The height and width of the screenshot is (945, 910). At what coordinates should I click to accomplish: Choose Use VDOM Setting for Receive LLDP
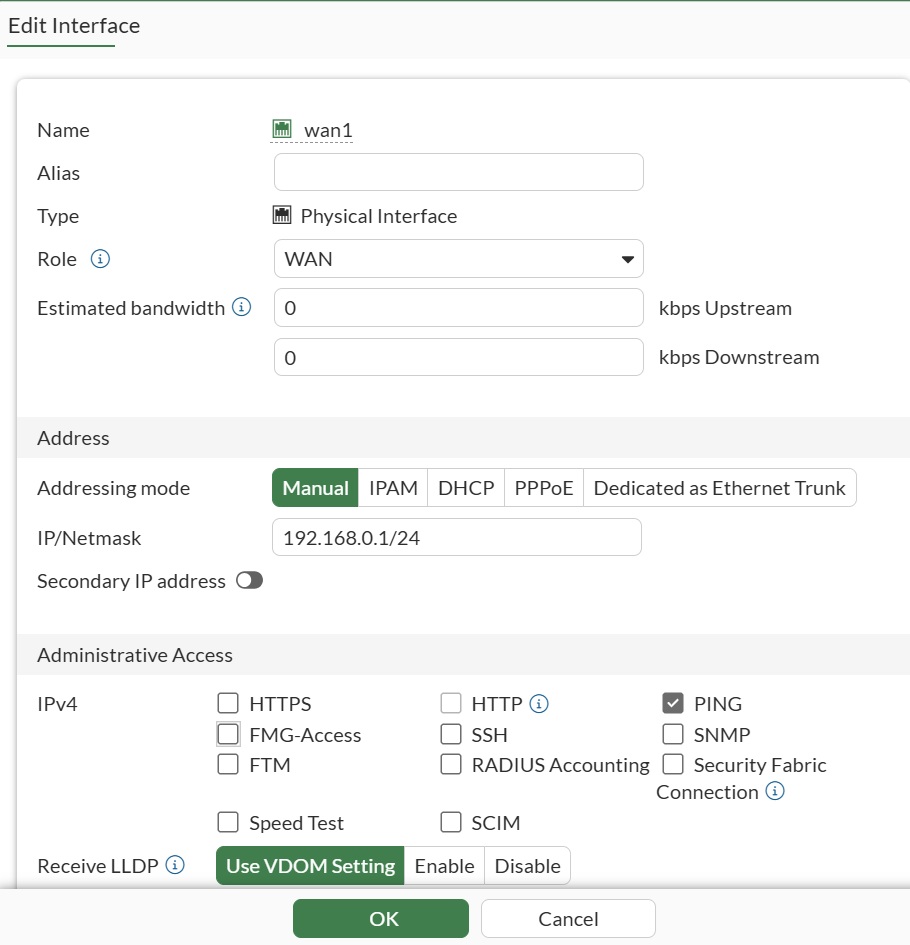click(310, 865)
